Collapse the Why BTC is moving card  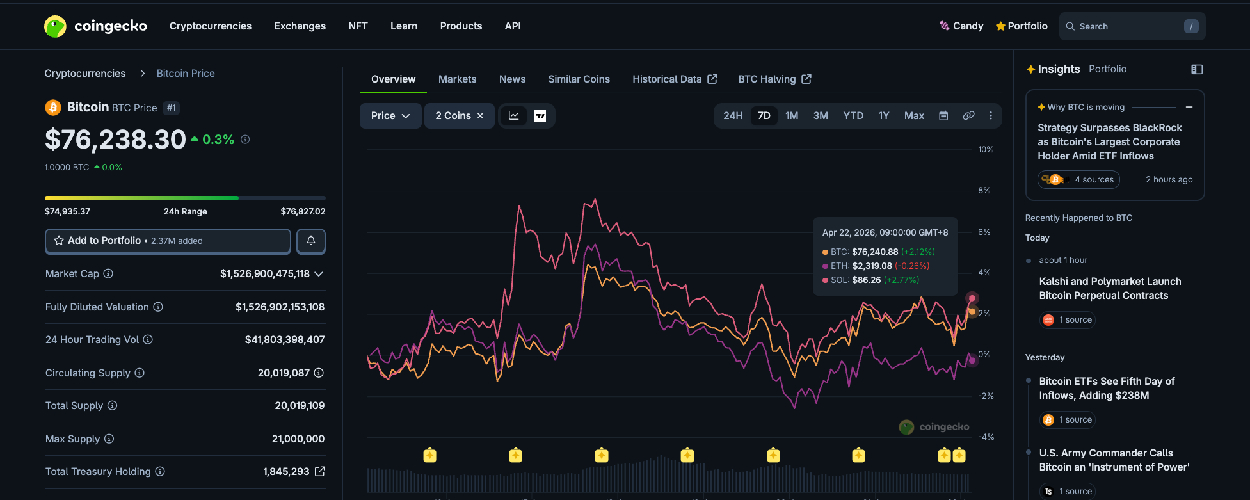[x=1189, y=107]
